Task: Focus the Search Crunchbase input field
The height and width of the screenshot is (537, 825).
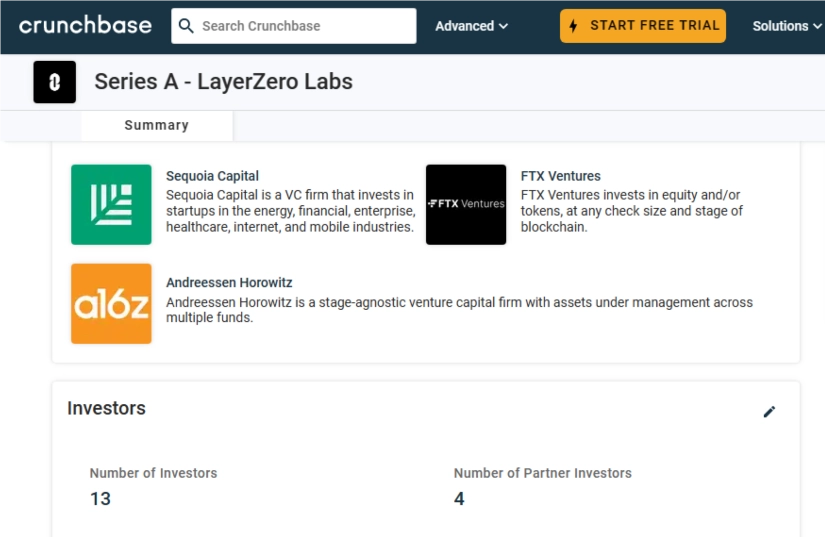Action: click(x=300, y=26)
